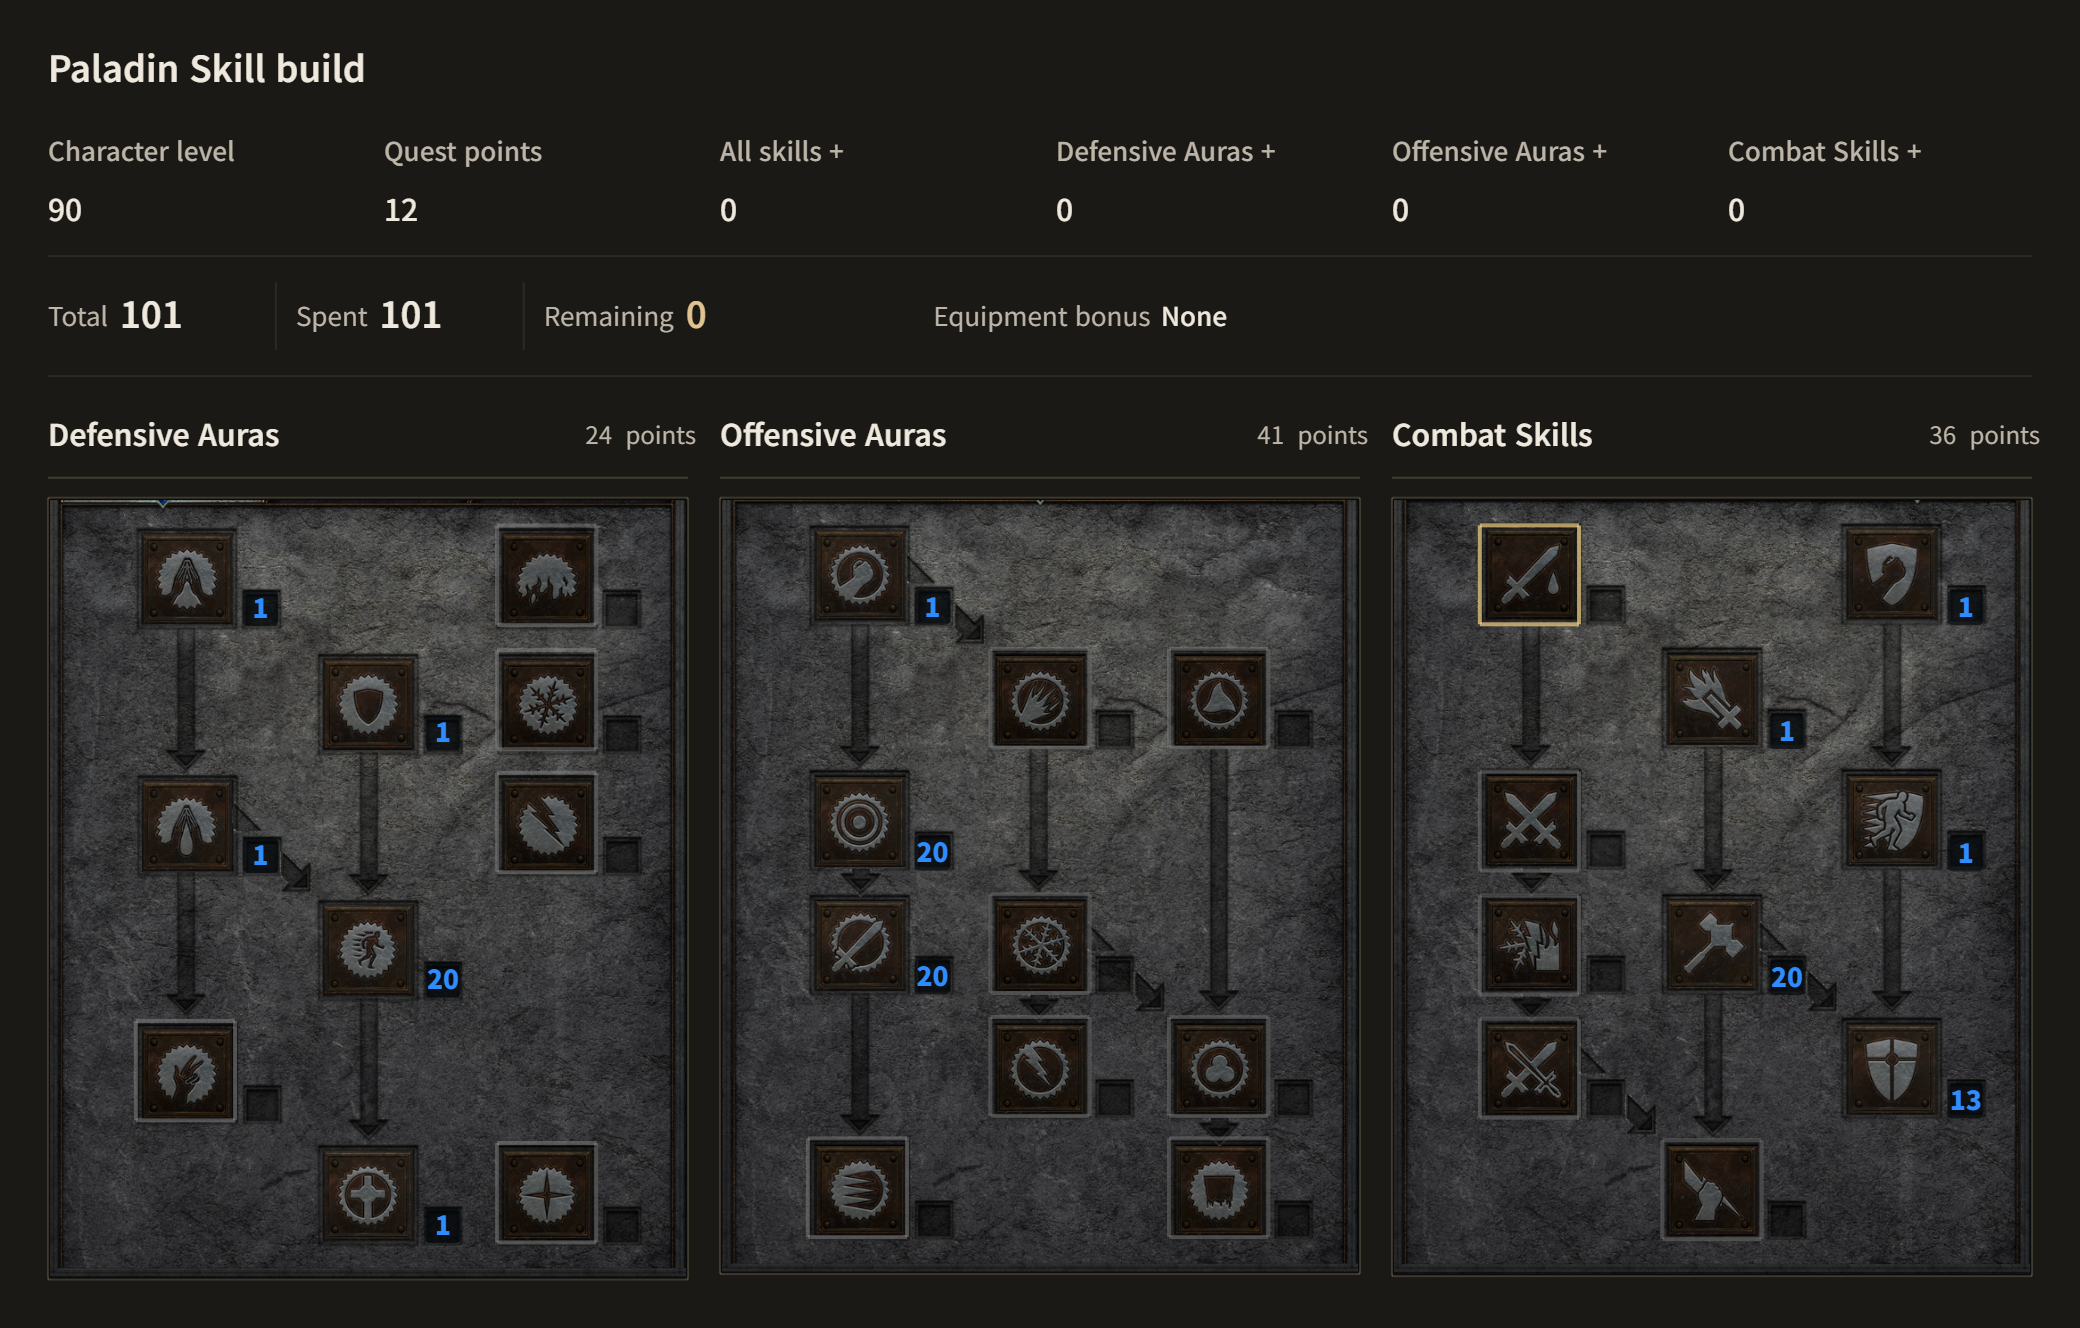This screenshot has width=2080, height=1328.
Task: Click the Fist of the Heavens icon
Action: pos(1712,1190)
